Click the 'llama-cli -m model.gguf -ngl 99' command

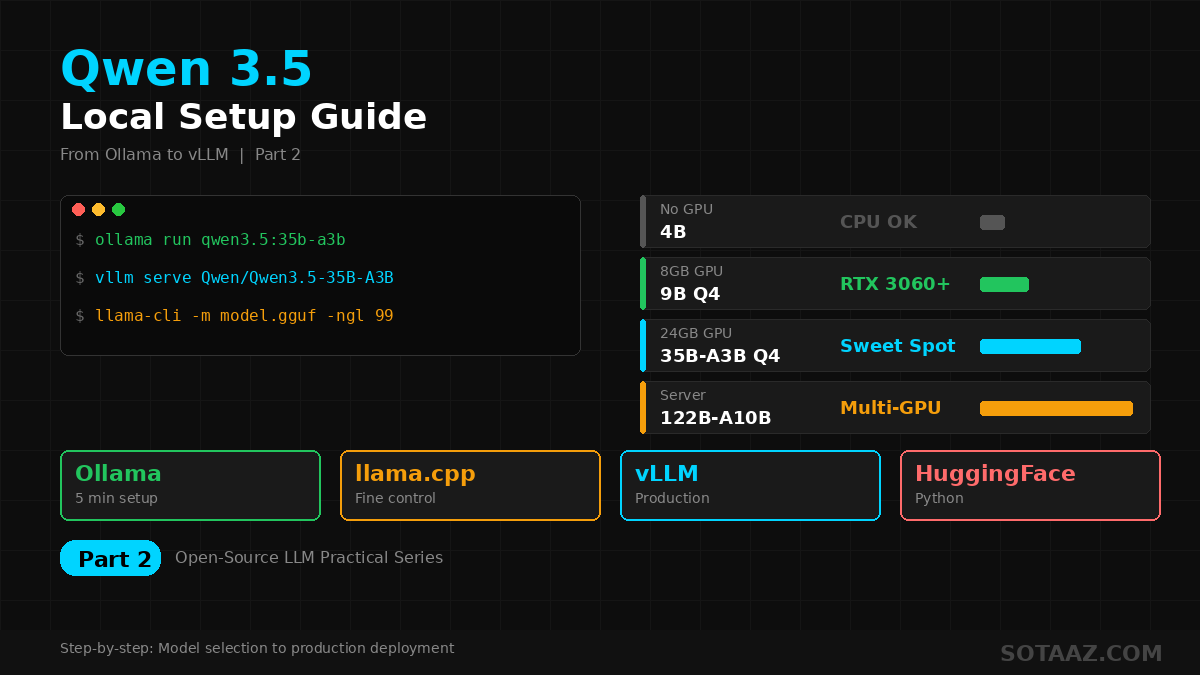coord(244,316)
